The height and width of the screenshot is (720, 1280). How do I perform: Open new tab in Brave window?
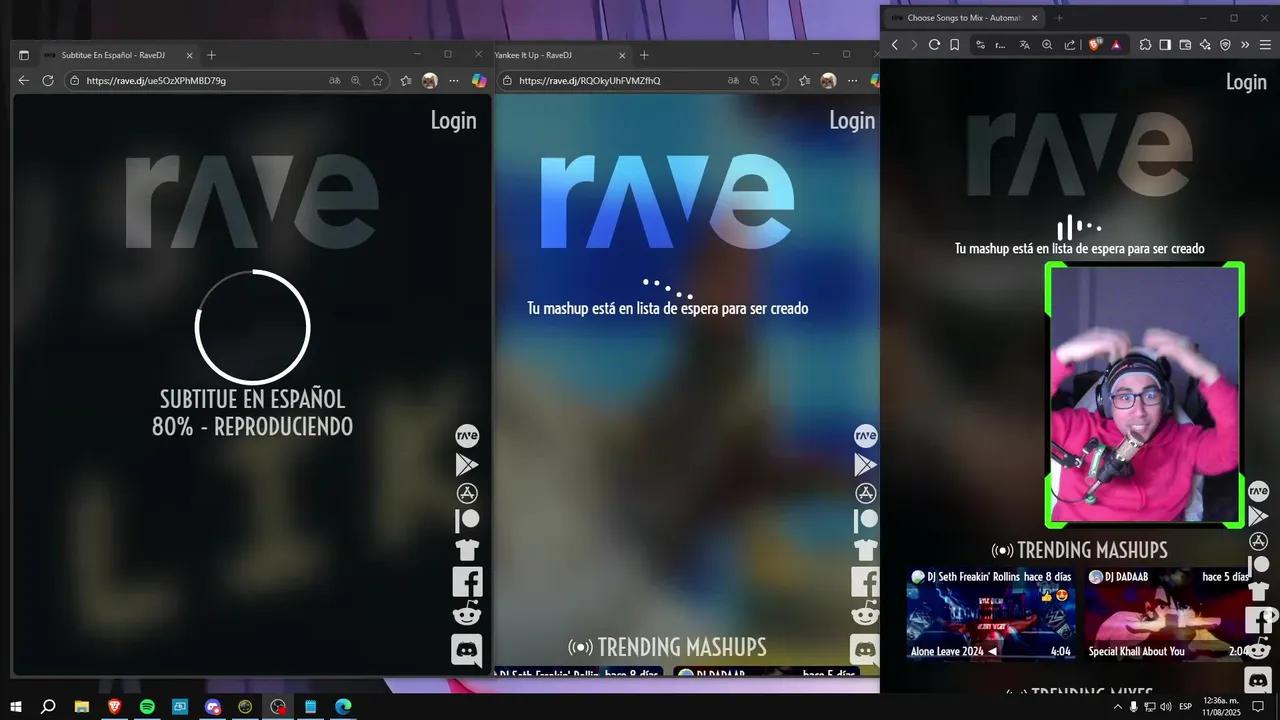pos(1059,18)
